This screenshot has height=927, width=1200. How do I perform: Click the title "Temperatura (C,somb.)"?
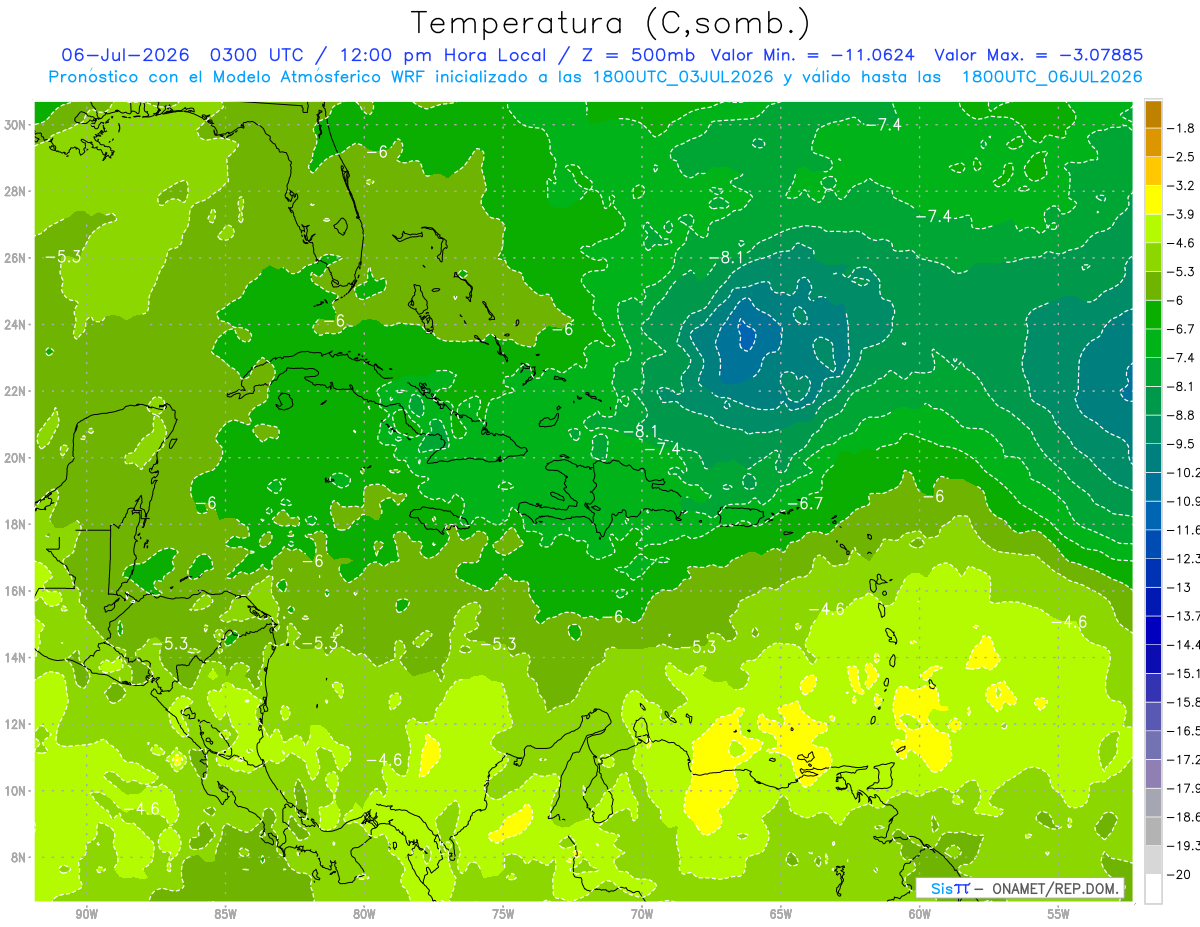(610, 24)
